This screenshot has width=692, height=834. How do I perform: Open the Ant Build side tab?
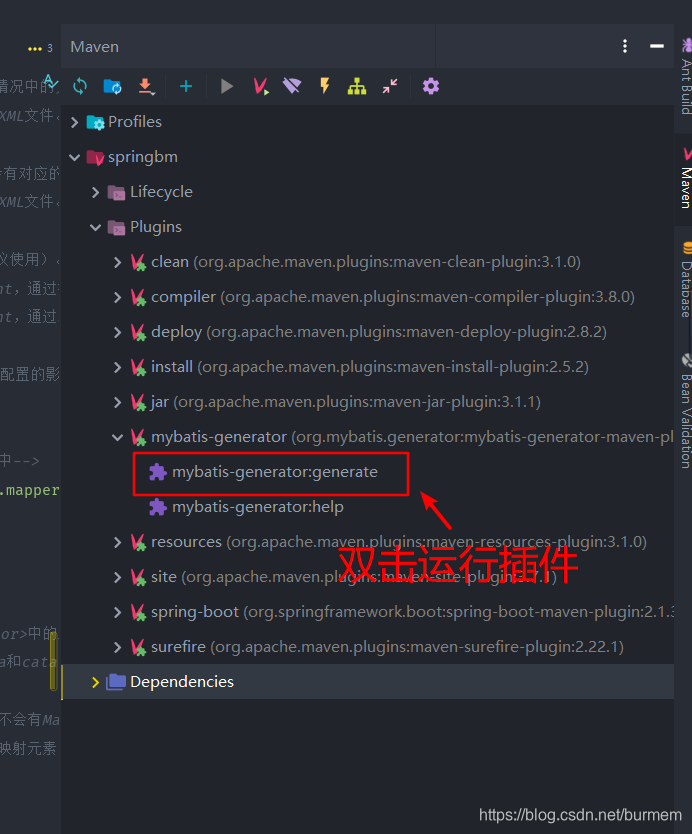[686, 77]
